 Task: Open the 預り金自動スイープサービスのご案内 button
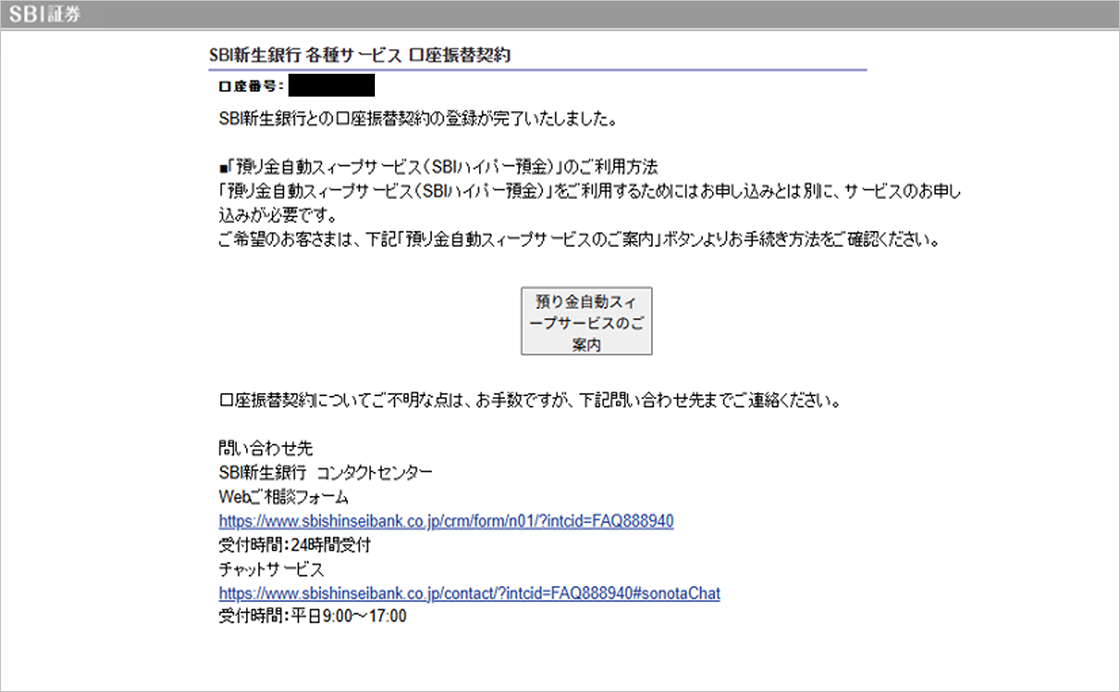click(586, 322)
